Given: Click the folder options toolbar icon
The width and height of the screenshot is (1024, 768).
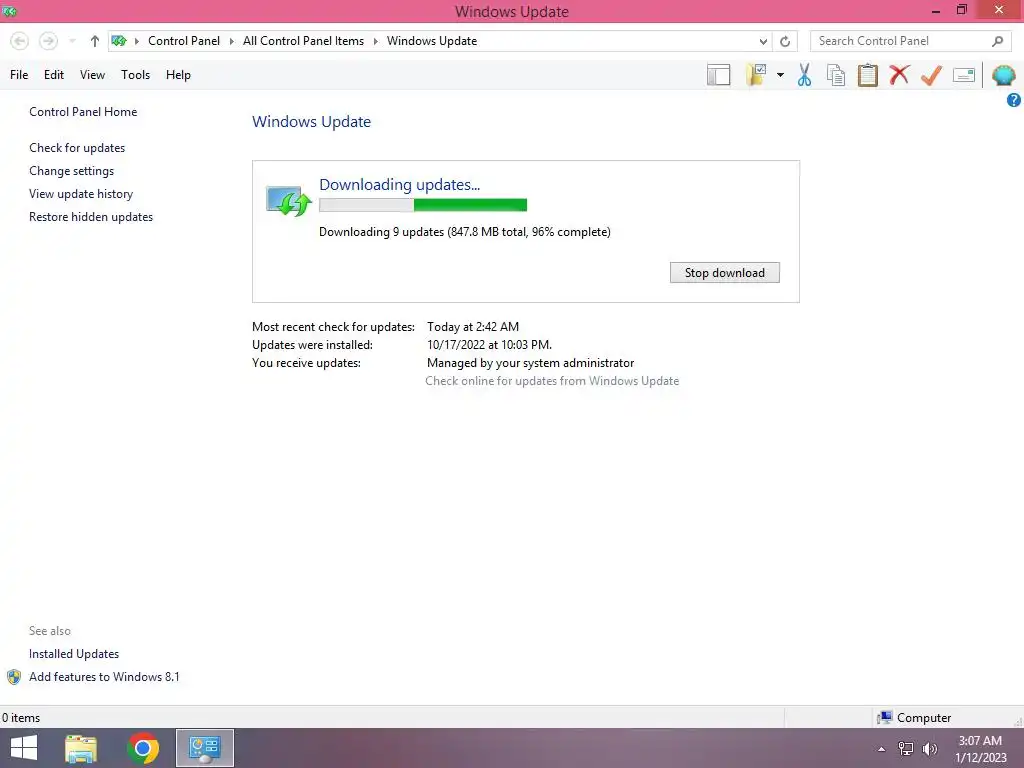Looking at the screenshot, I should pos(756,75).
